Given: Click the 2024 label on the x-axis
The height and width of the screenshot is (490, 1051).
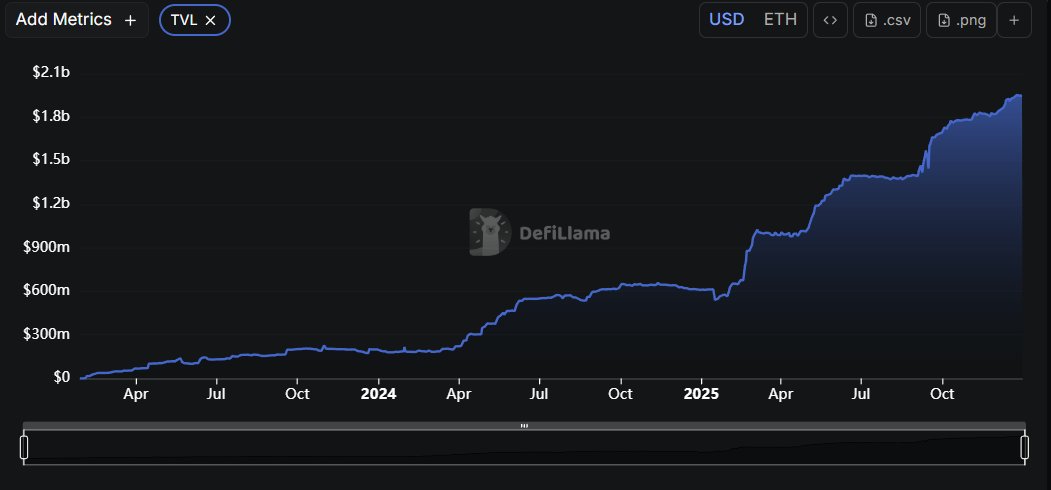Looking at the screenshot, I should pyautogui.click(x=379, y=394).
